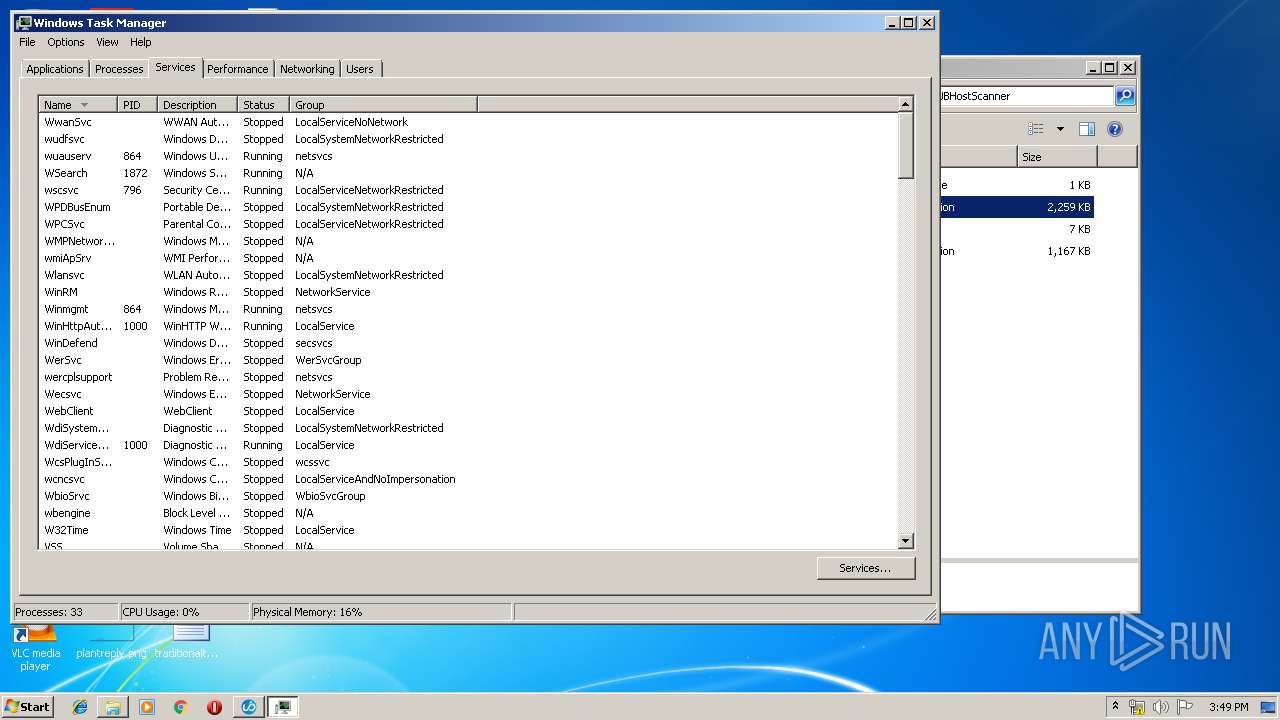Viewport: 1280px width, 720px height.
Task: Select the wercplsupport service row
Action: (x=468, y=377)
